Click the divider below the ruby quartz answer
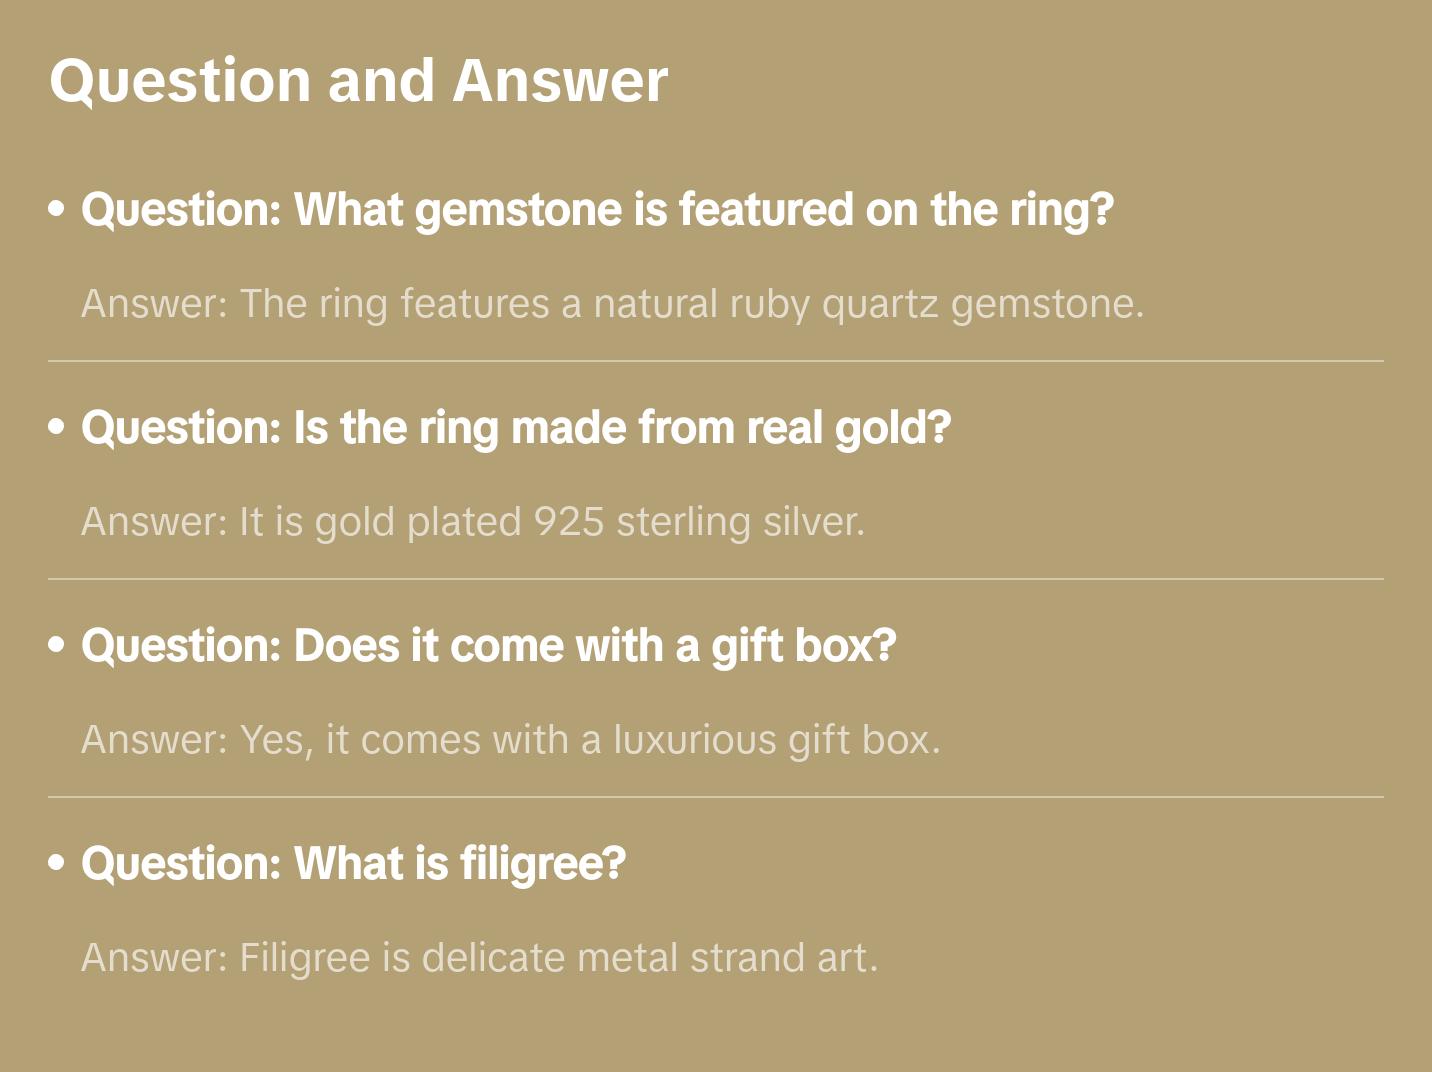Viewport: 1432px width, 1072px height. 715,361
